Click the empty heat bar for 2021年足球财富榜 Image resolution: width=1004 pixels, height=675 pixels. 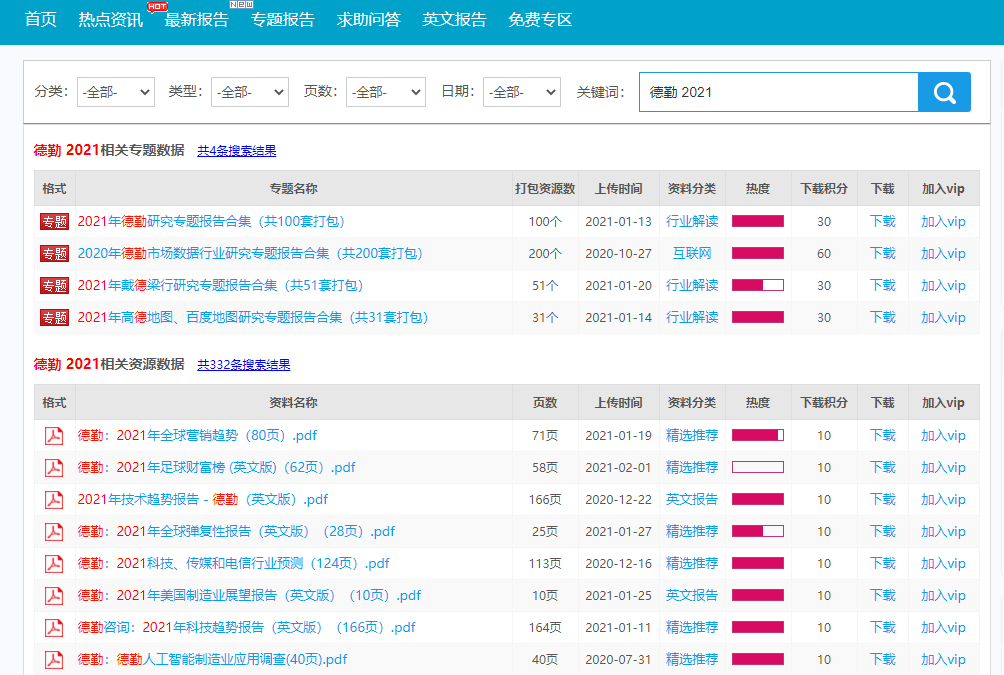[x=758, y=468]
